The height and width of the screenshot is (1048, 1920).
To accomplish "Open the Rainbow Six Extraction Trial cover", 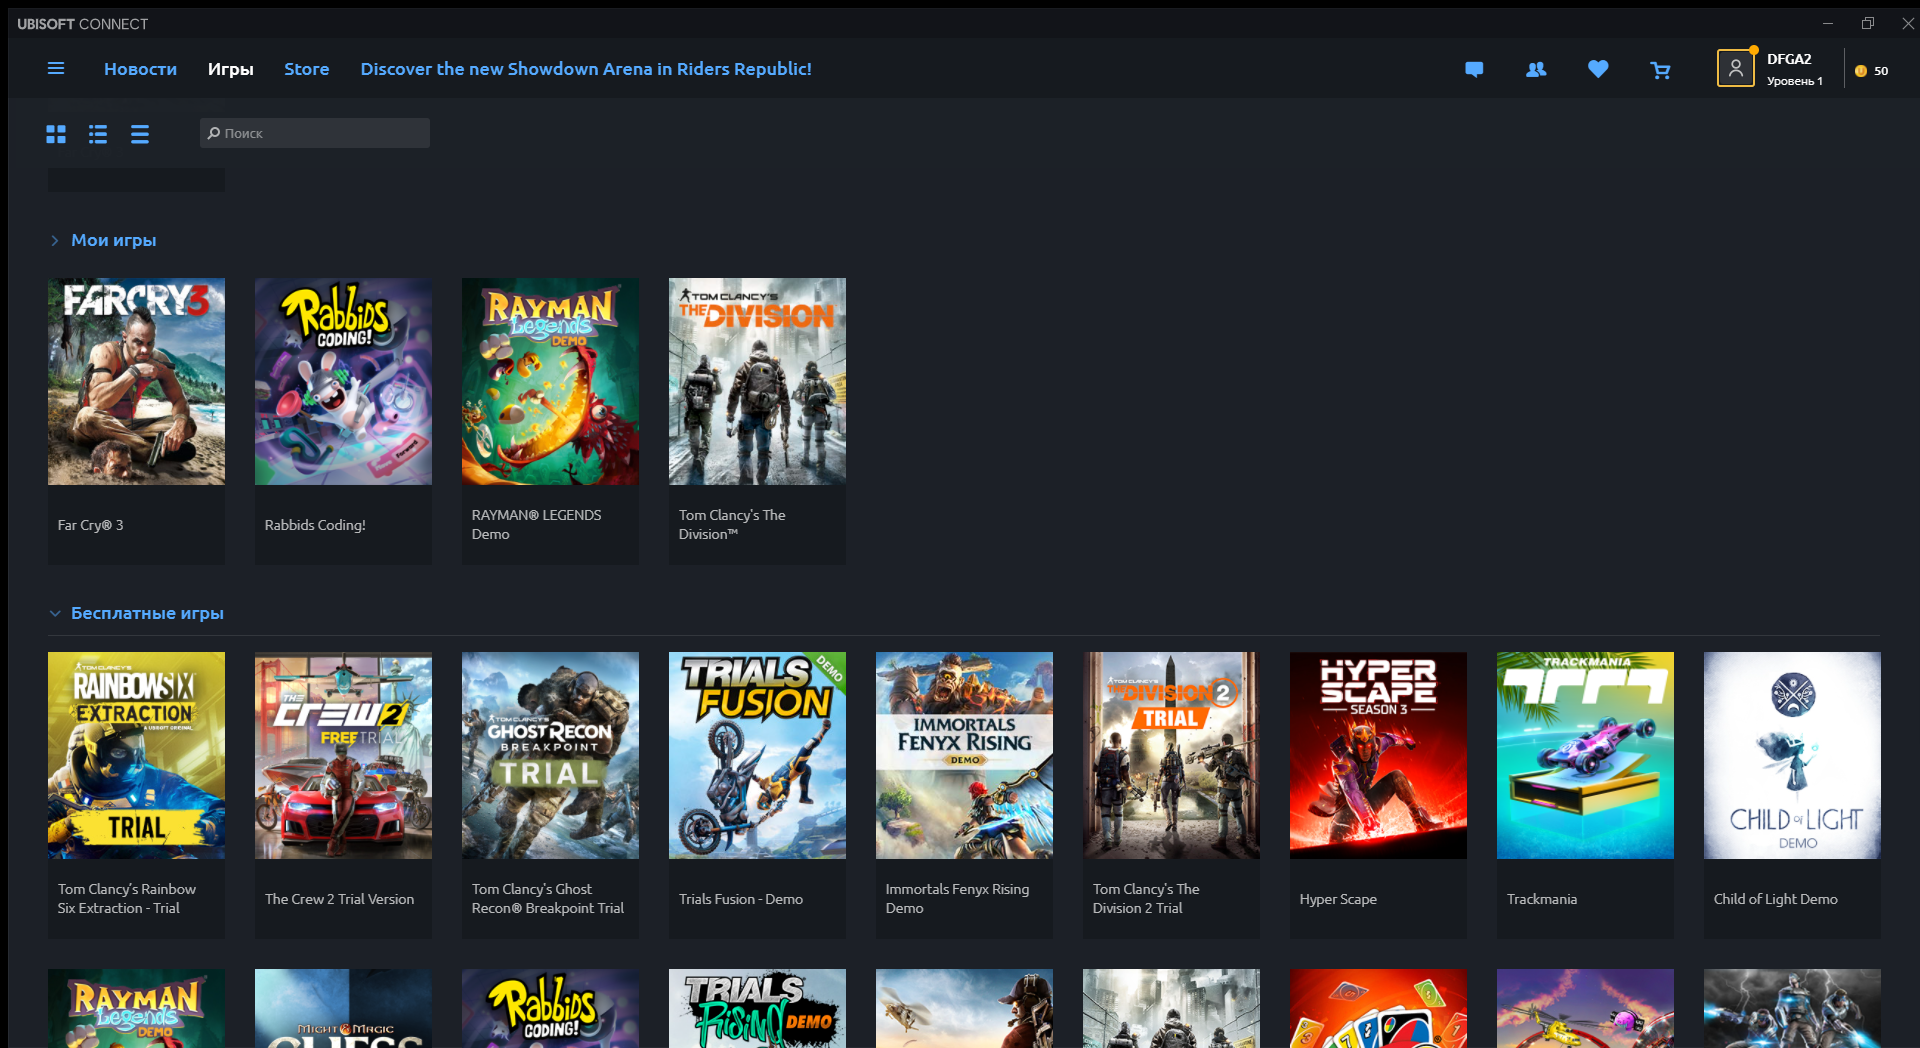I will tap(136, 755).
